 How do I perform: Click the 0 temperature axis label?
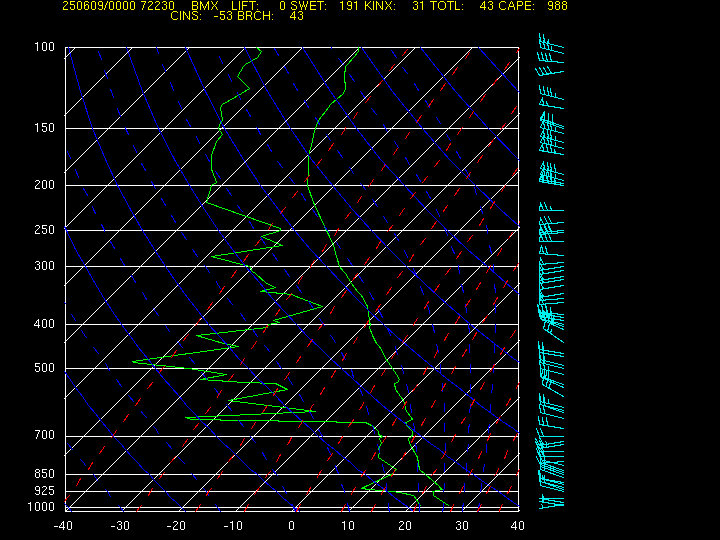click(292, 526)
